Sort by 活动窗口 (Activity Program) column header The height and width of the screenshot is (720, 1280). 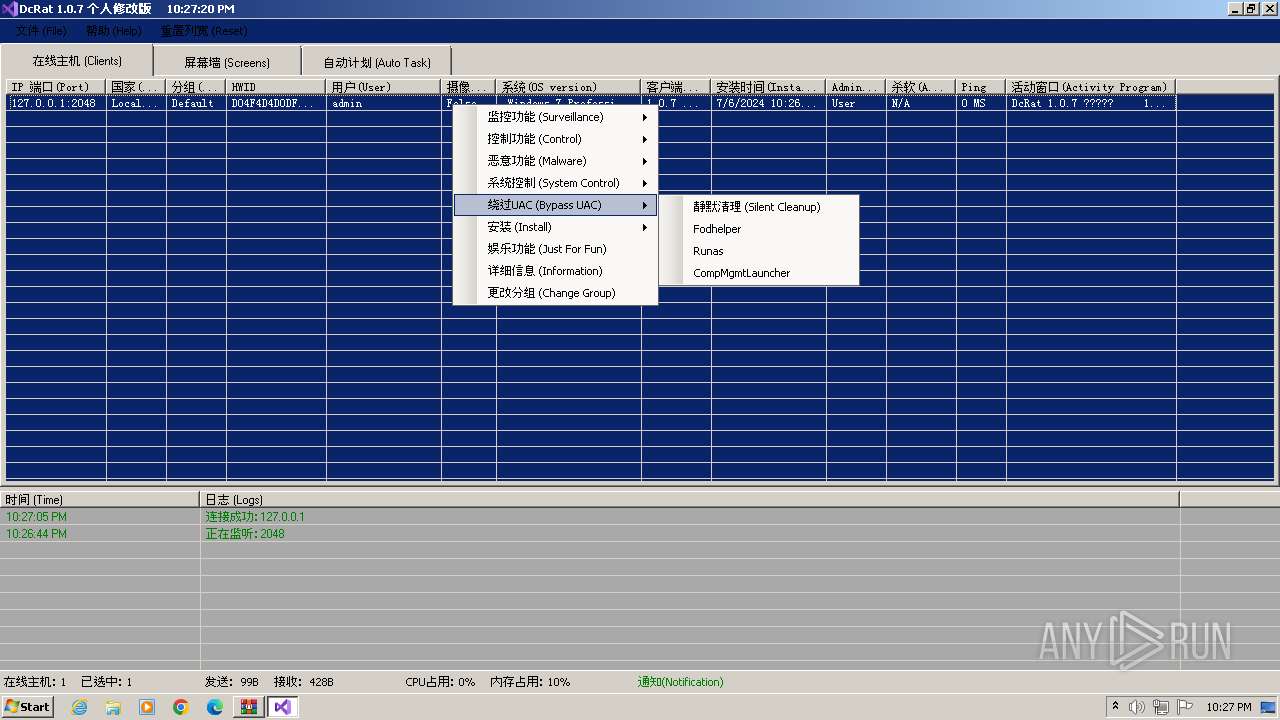pyautogui.click(x=1091, y=87)
